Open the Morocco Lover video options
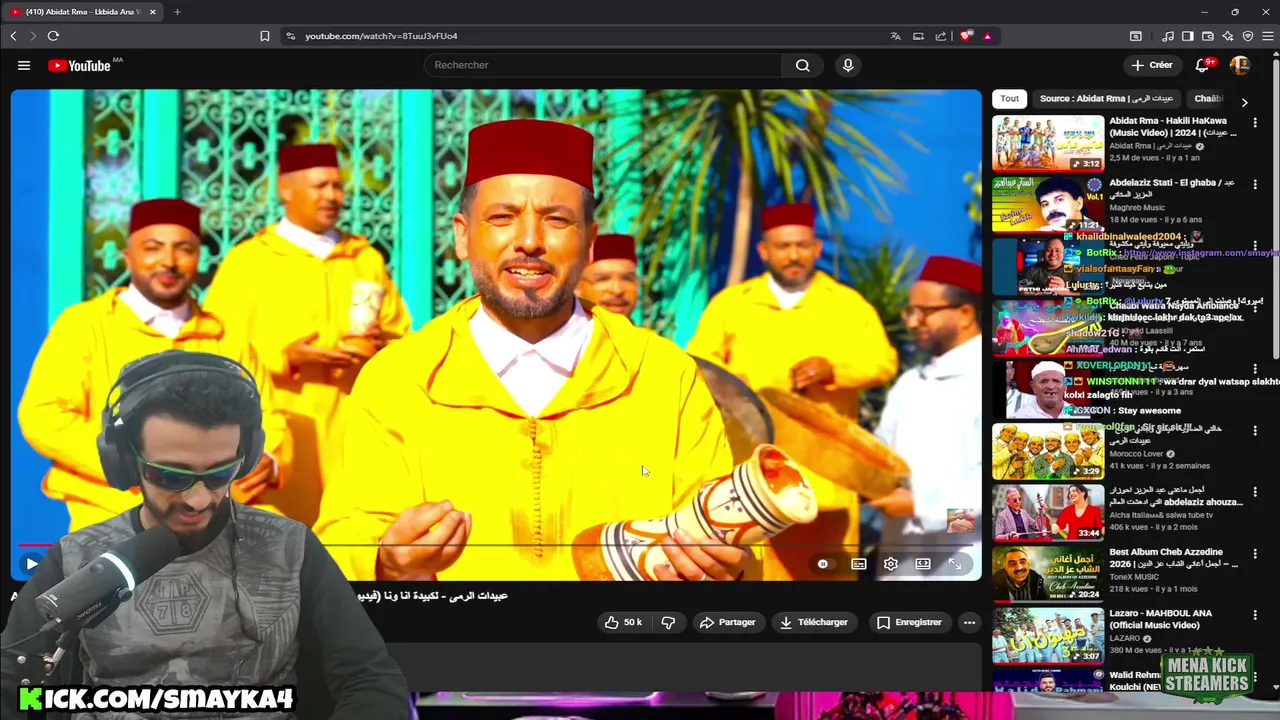Viewport: 1280px width, 720px height. click(1255, 431)
